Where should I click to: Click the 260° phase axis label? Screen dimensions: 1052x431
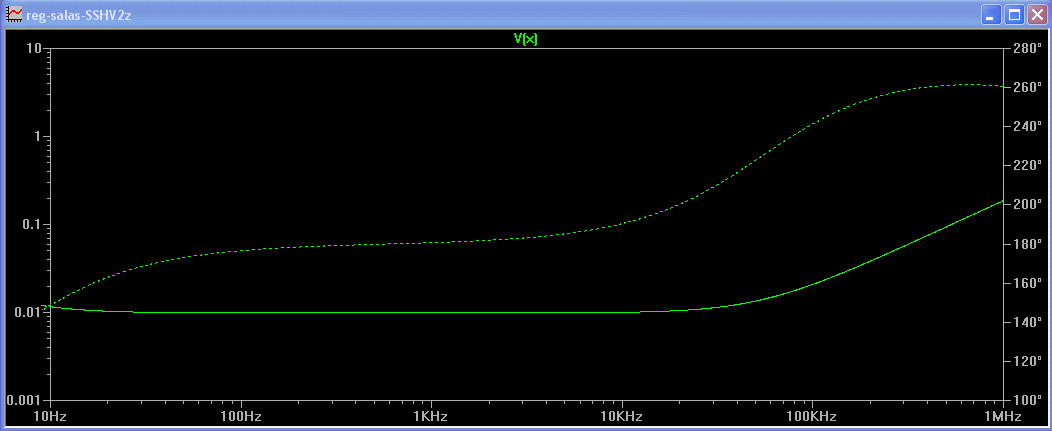click(x=1027, y=87)
